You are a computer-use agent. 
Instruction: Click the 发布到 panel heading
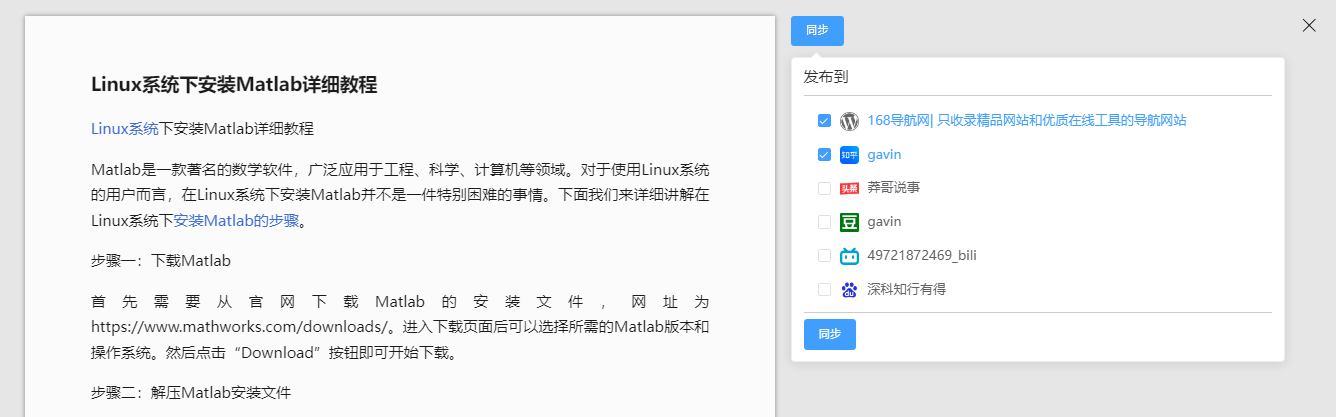826,77
